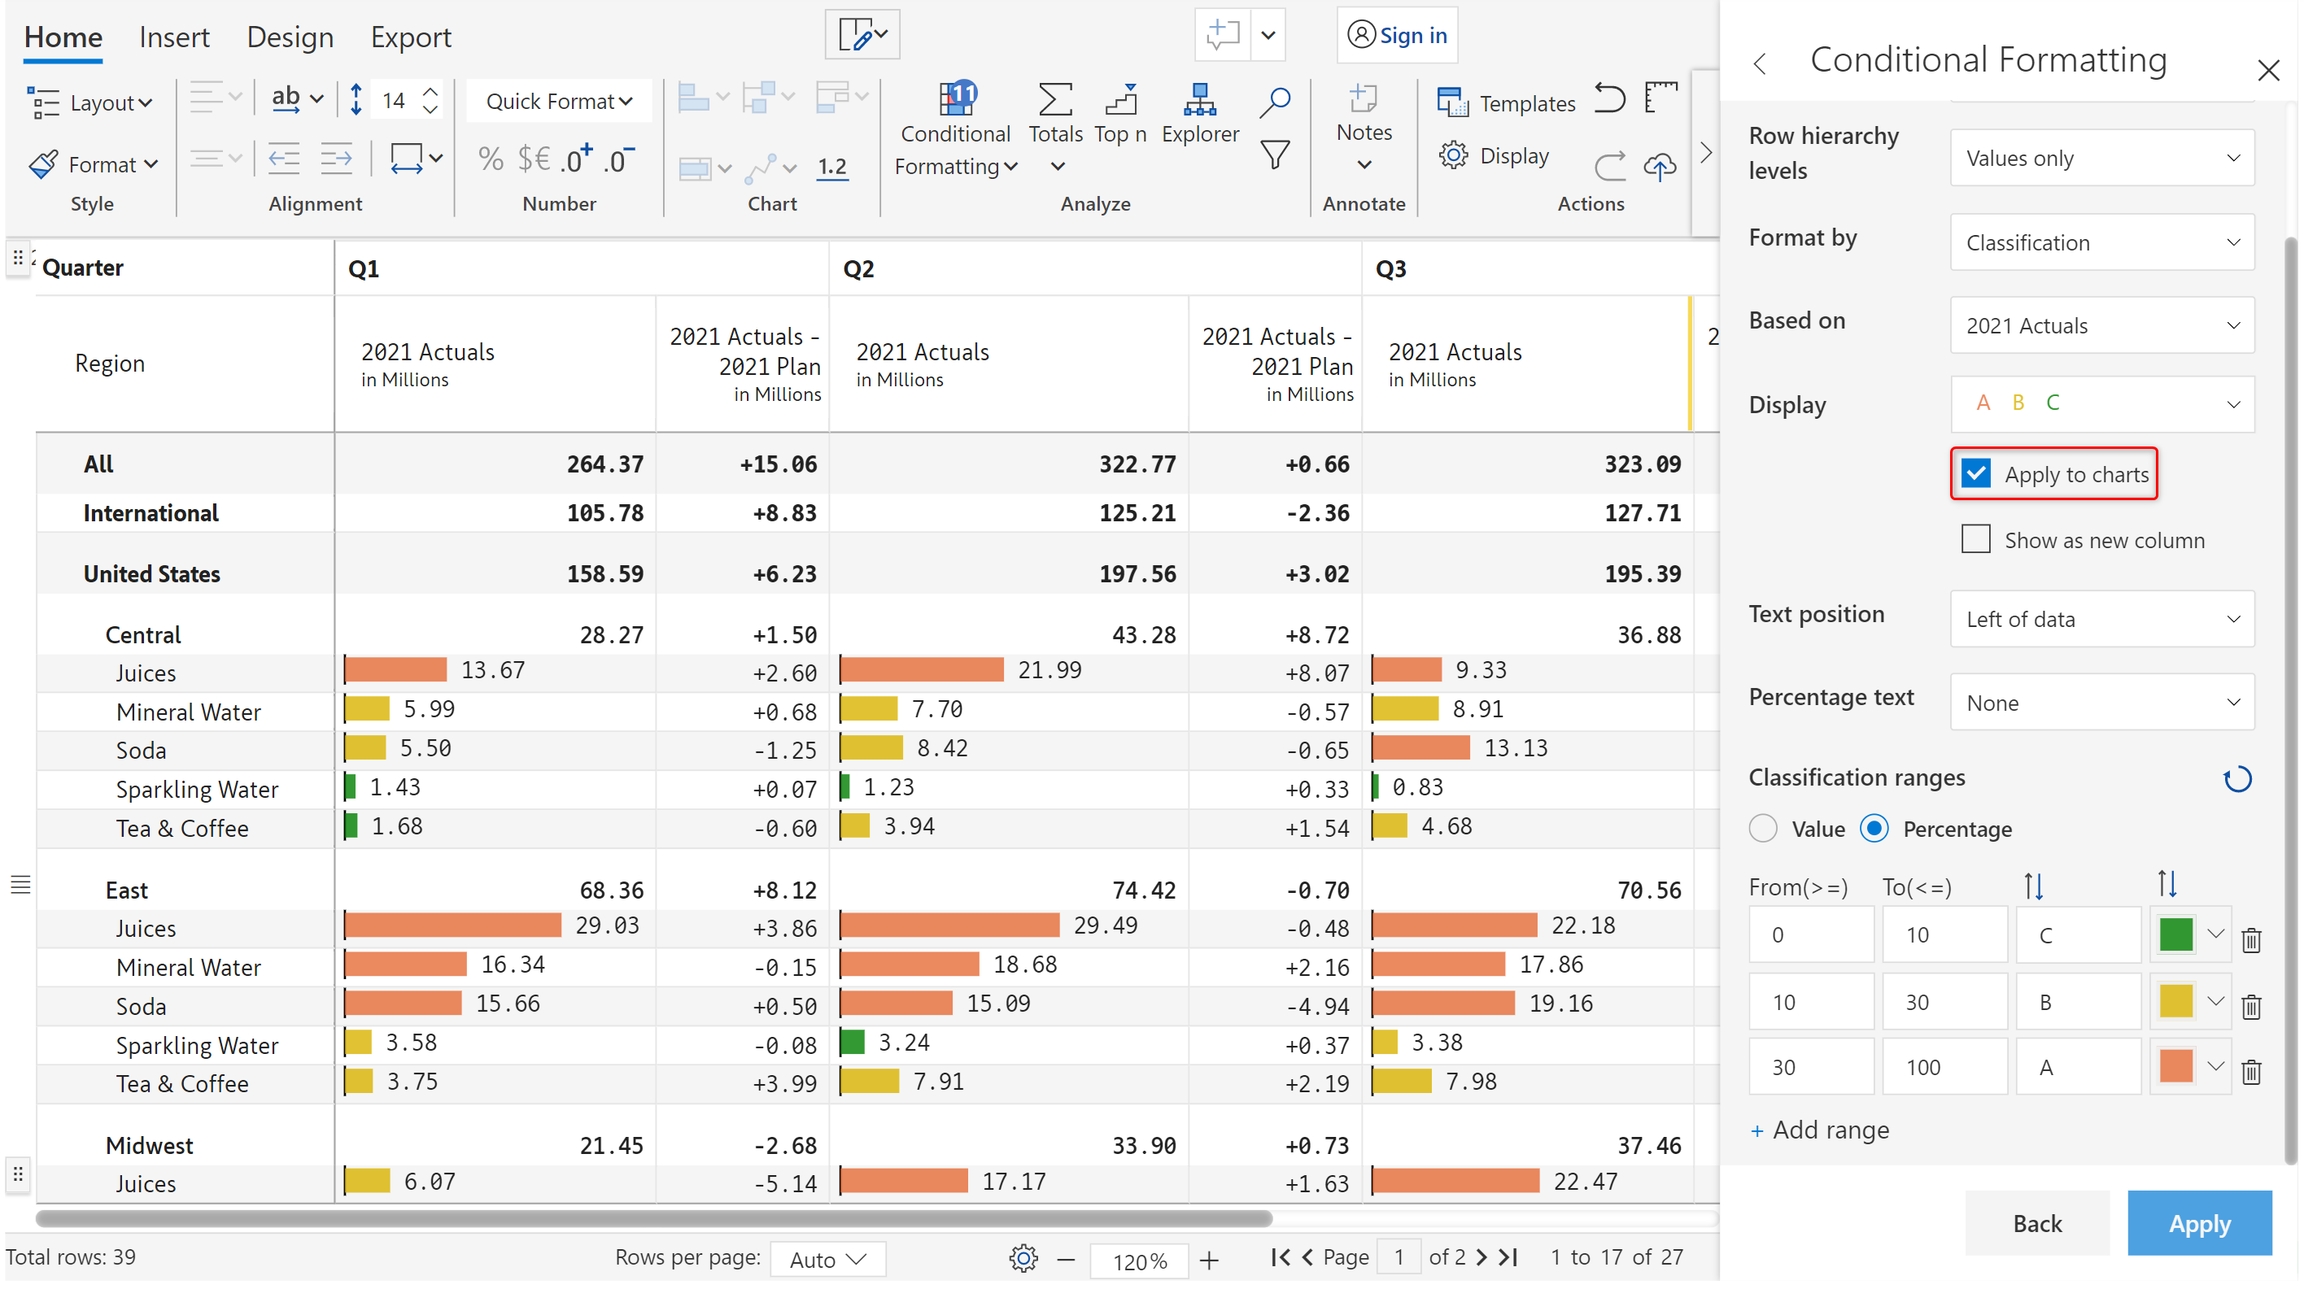Click the filter funnel icon

[1274, 155]
